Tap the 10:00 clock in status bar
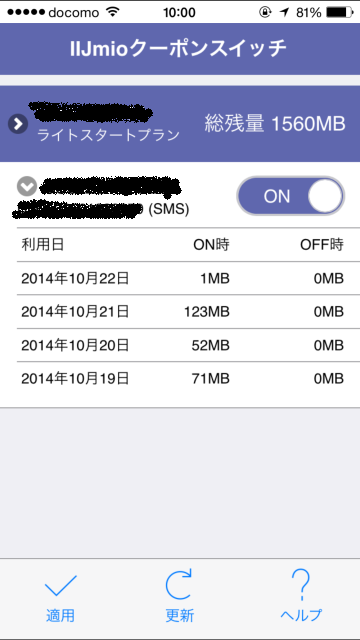 [x=179, y=13]
